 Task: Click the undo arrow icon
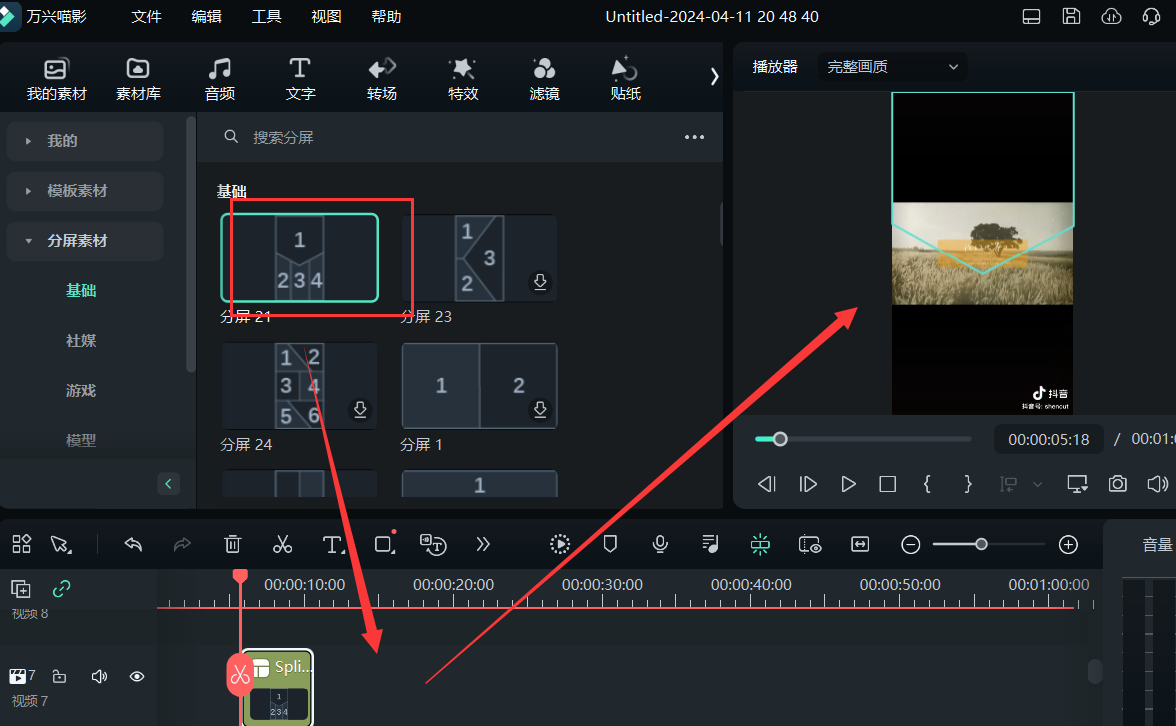[x=133, y=544]
